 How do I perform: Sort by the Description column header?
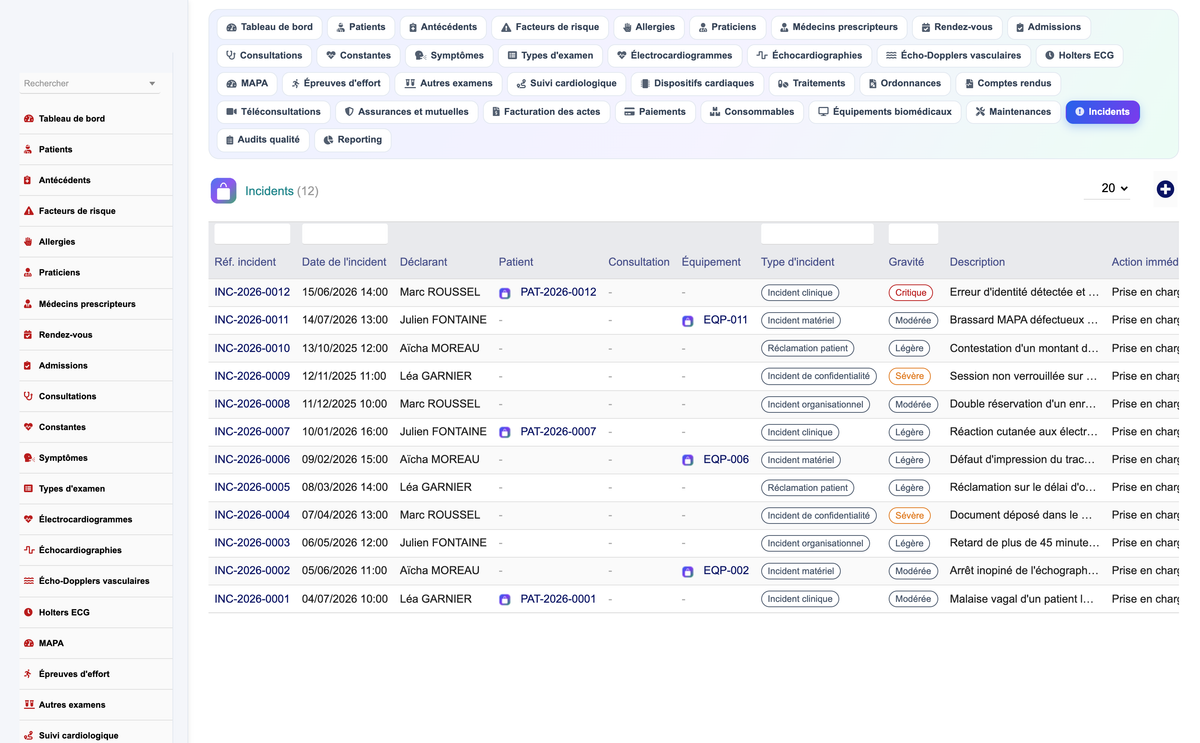coord(977,262)
